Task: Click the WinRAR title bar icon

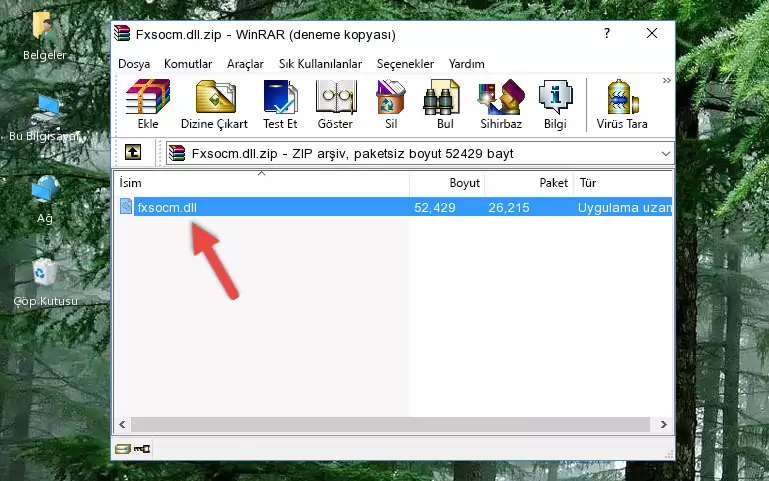Action: (x=122, y=34)
